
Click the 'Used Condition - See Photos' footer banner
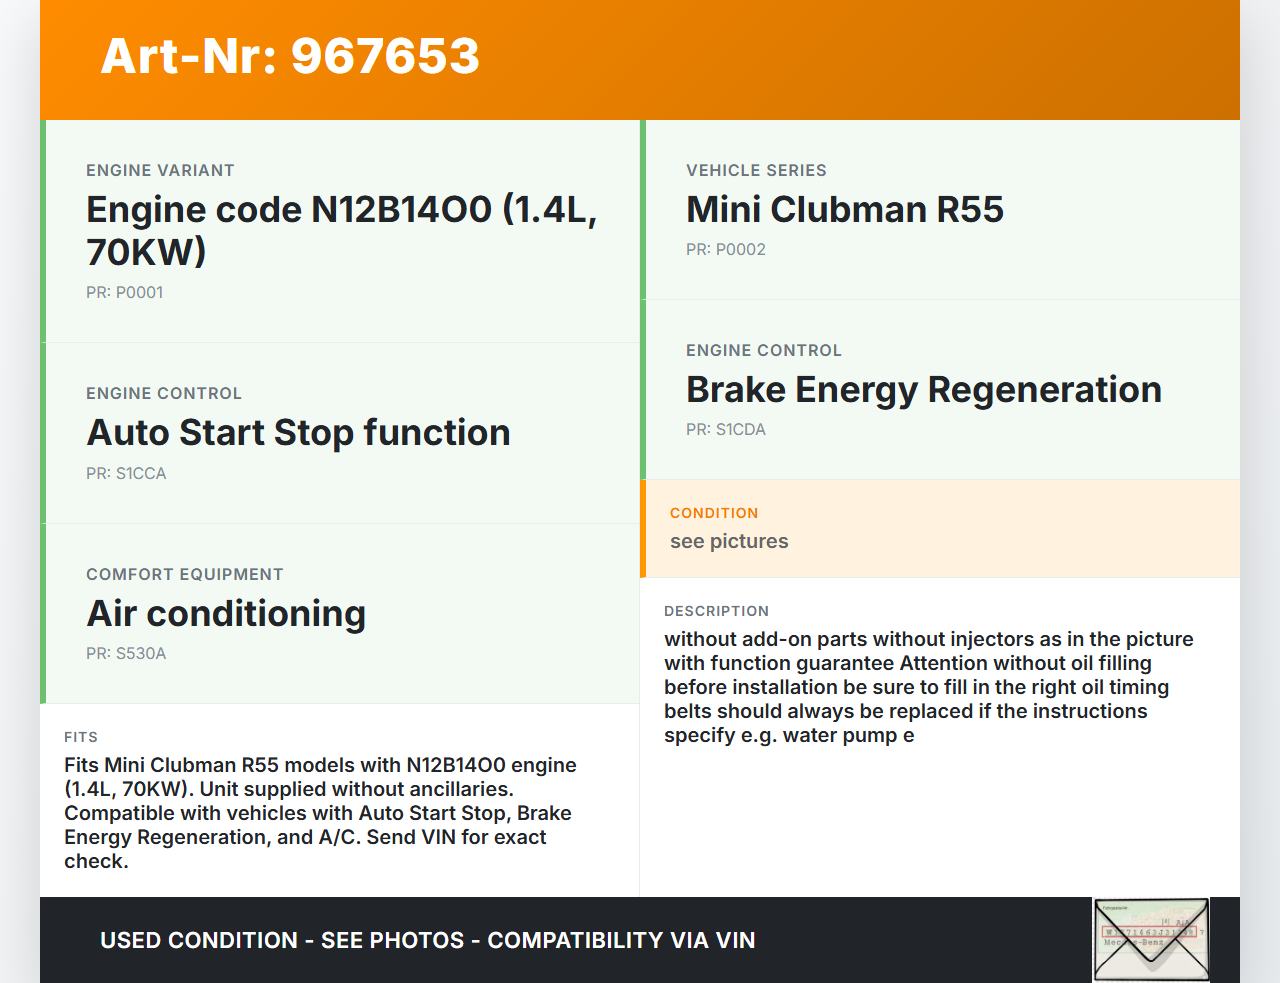[427, 940]
